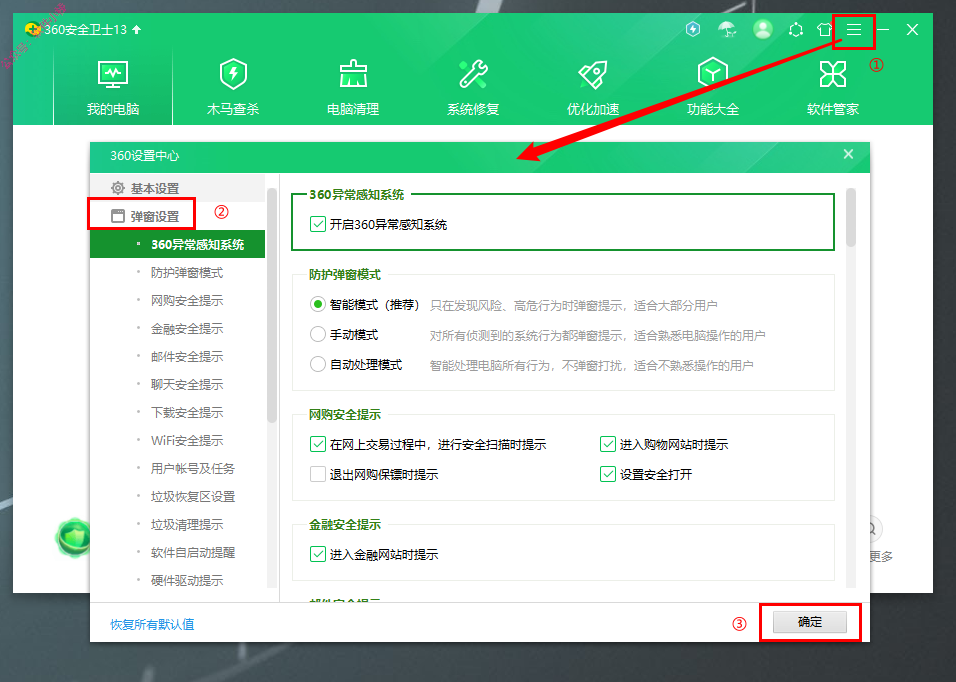
Task: Click the green shield icon in main window
Action: [73, 538]
